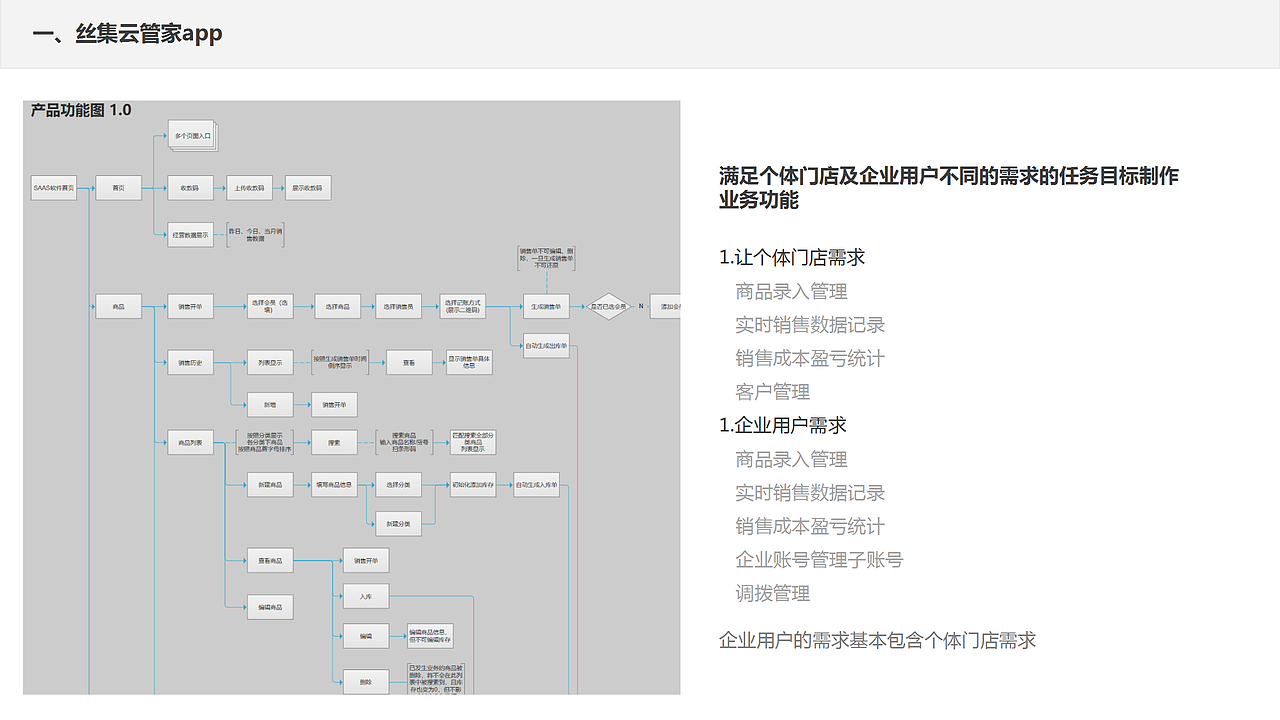Click 商品录入管理 under 个体门店需求
Screen dimensions: 1280x720
point(792,291)
